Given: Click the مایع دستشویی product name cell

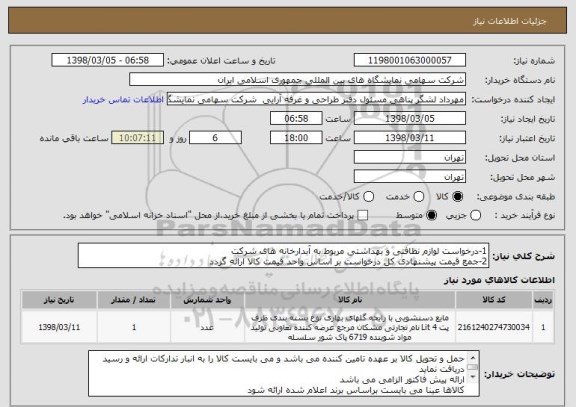Looking at the screenshot, I should coord(350,327).
